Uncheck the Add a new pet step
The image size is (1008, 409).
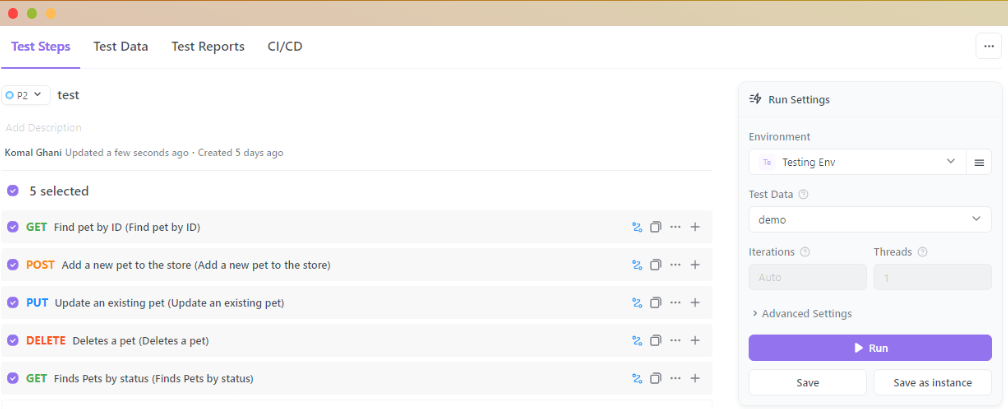[x=12, y=265]
